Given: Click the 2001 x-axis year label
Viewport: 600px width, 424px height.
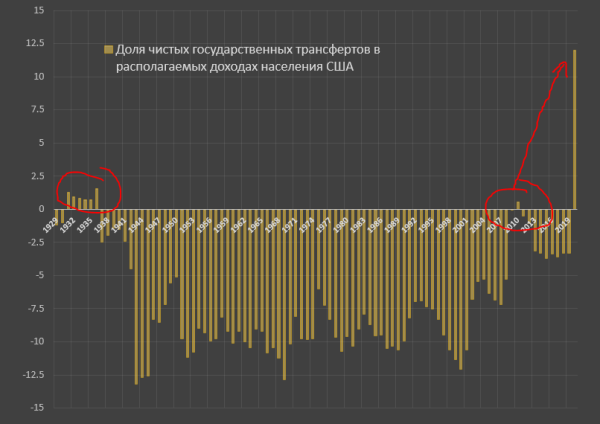Looking at the screenshot, I should tap(460, 225).
